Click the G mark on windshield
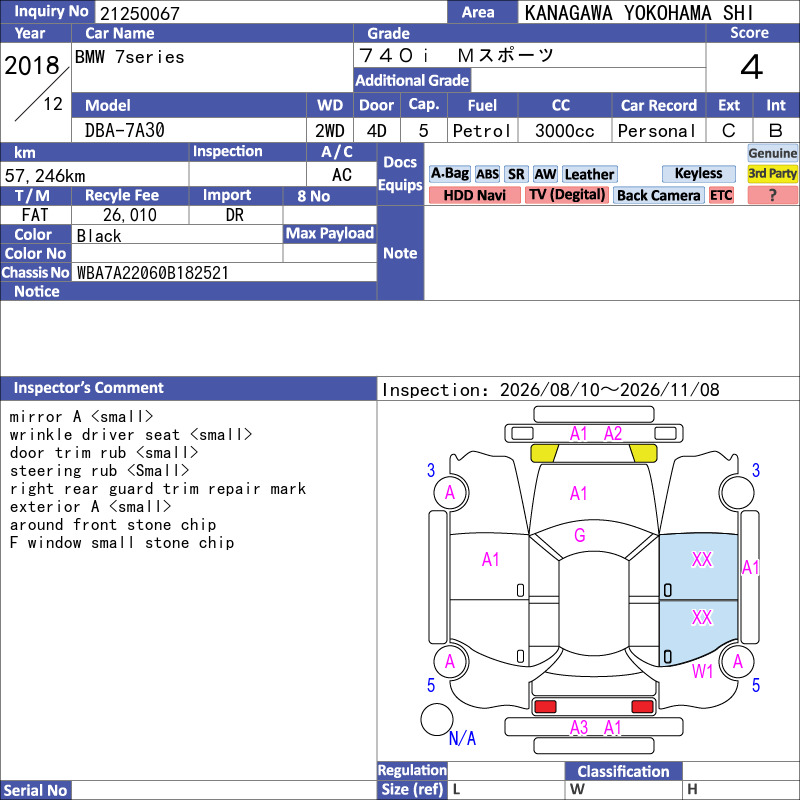This screenshot has height=800, width=800. pos(580,535)
